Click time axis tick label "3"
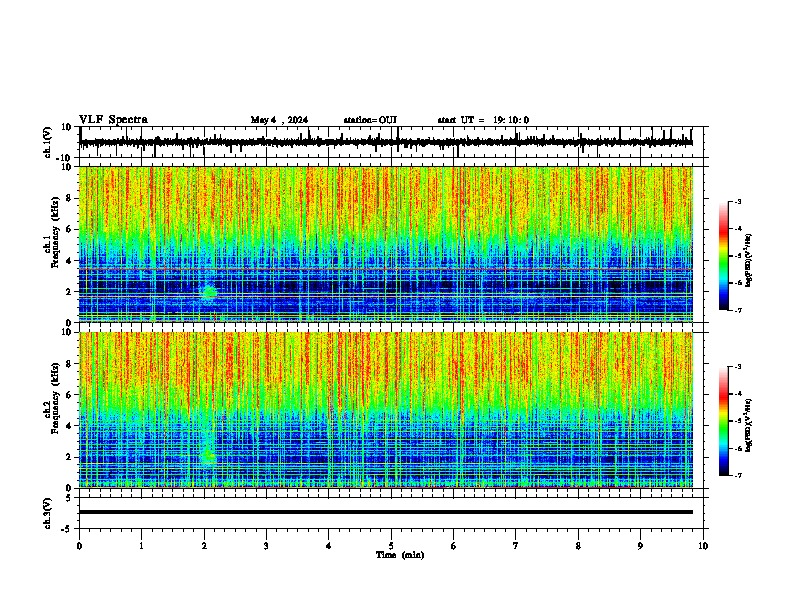This screenshot has width=792, height=612. [266, 546]
